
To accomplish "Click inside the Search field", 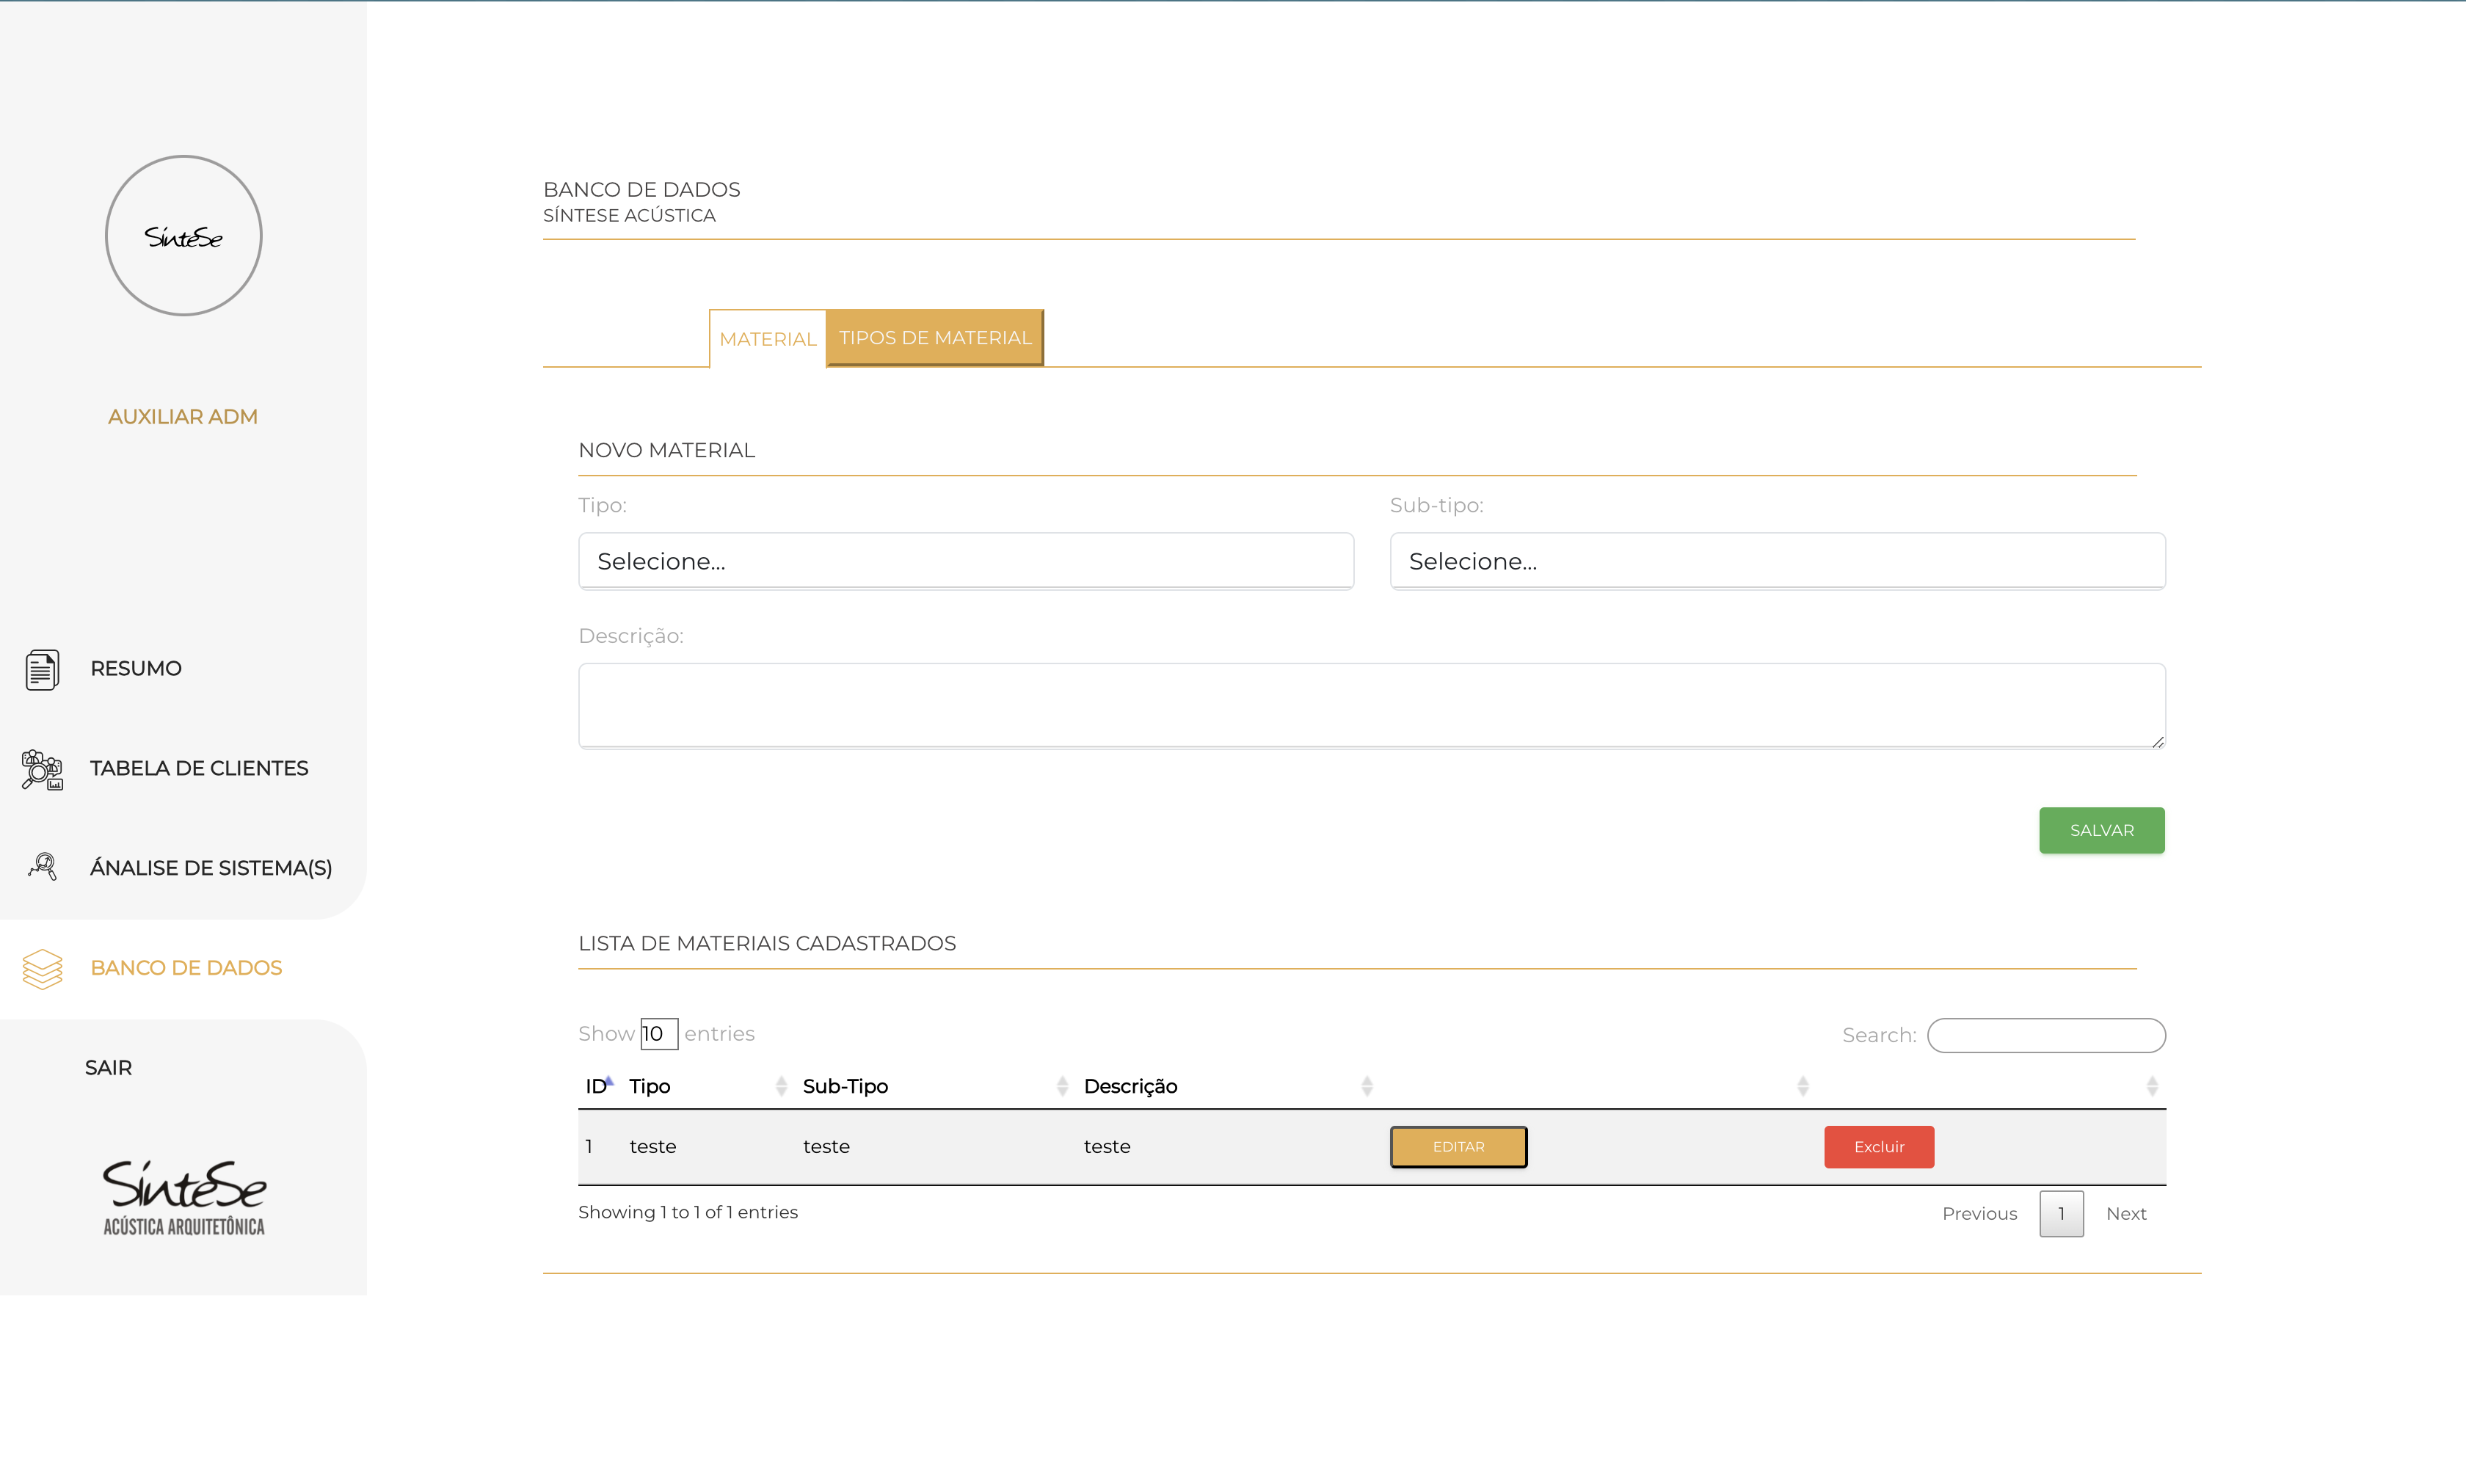I will pyautogui.click(x=2046, y=1035).
